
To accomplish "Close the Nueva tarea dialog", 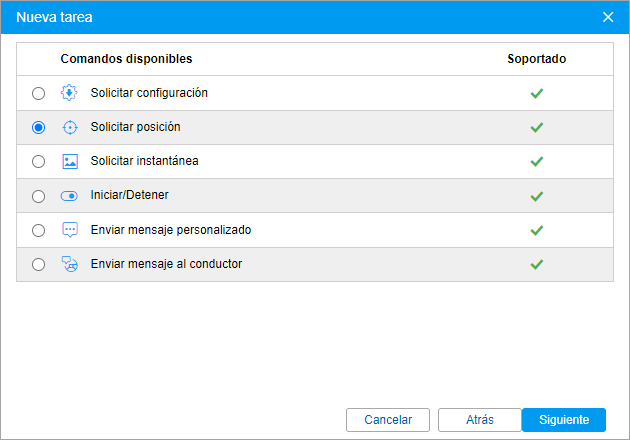I will [x=608, y=17].
